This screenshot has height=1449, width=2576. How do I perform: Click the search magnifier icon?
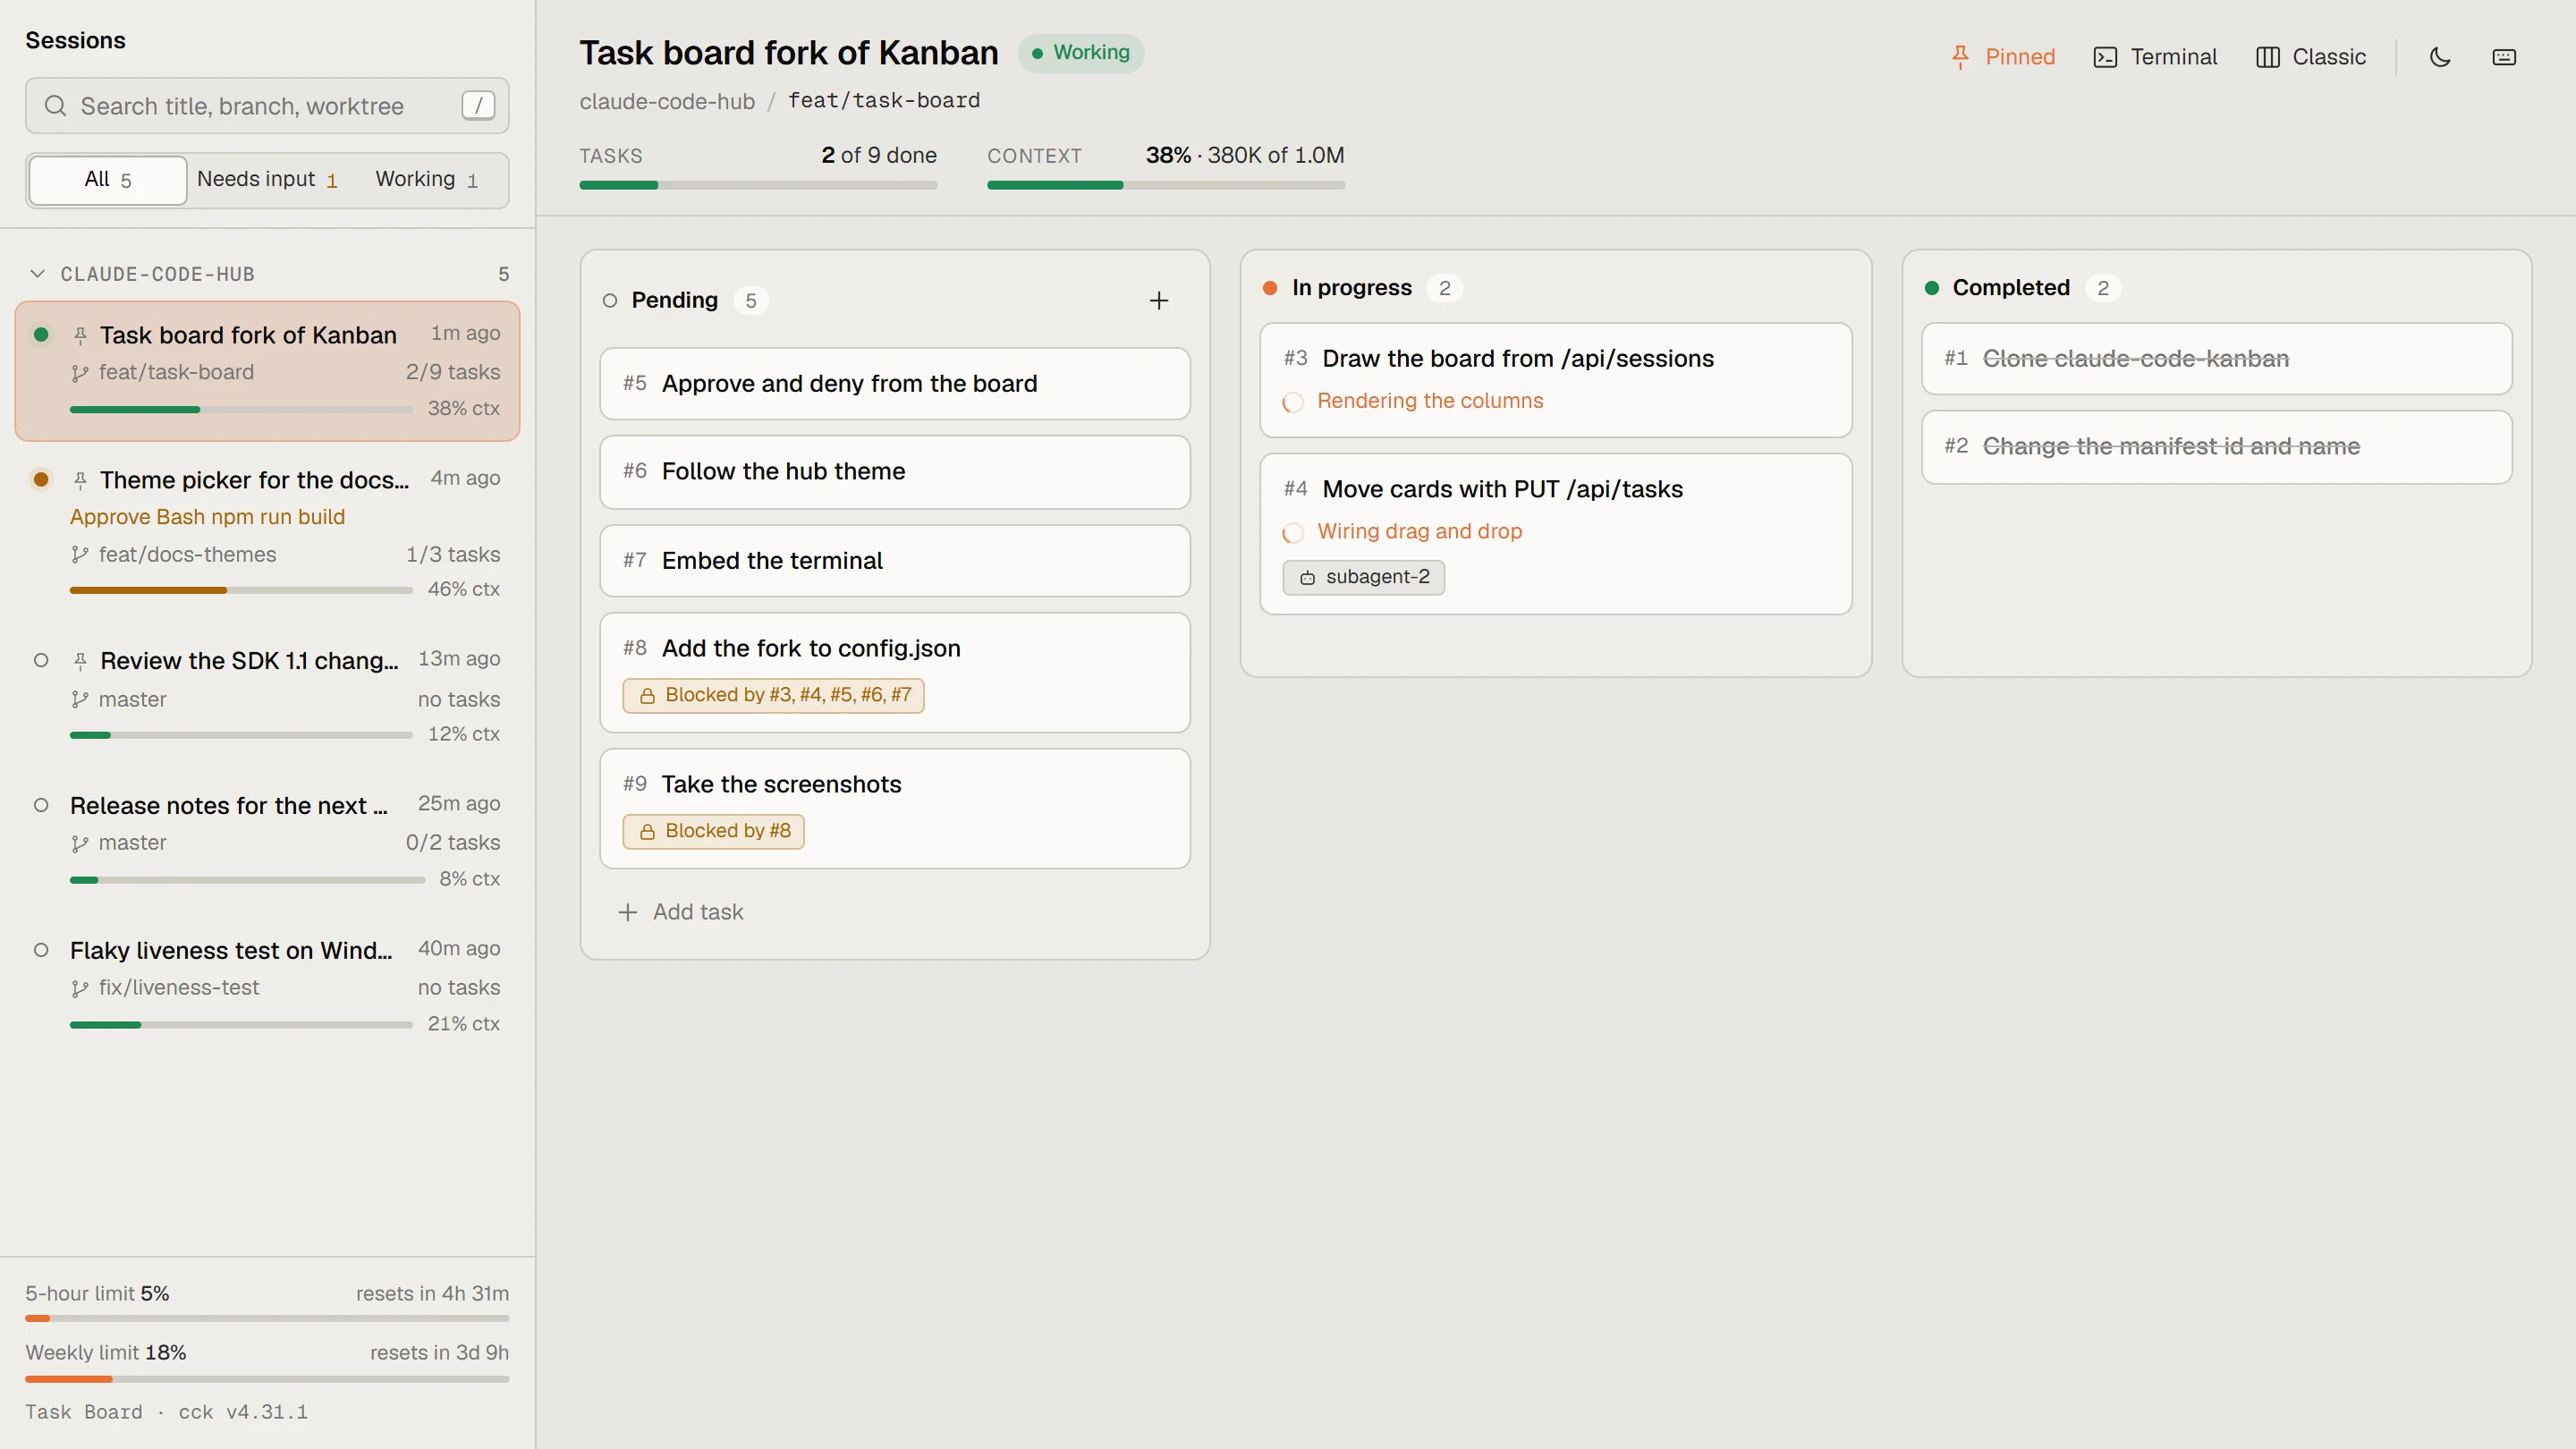click(x=56, y=106)
